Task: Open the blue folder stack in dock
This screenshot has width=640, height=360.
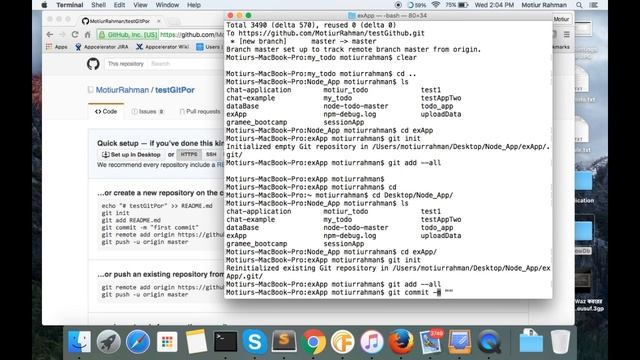Action: (531, 341)
